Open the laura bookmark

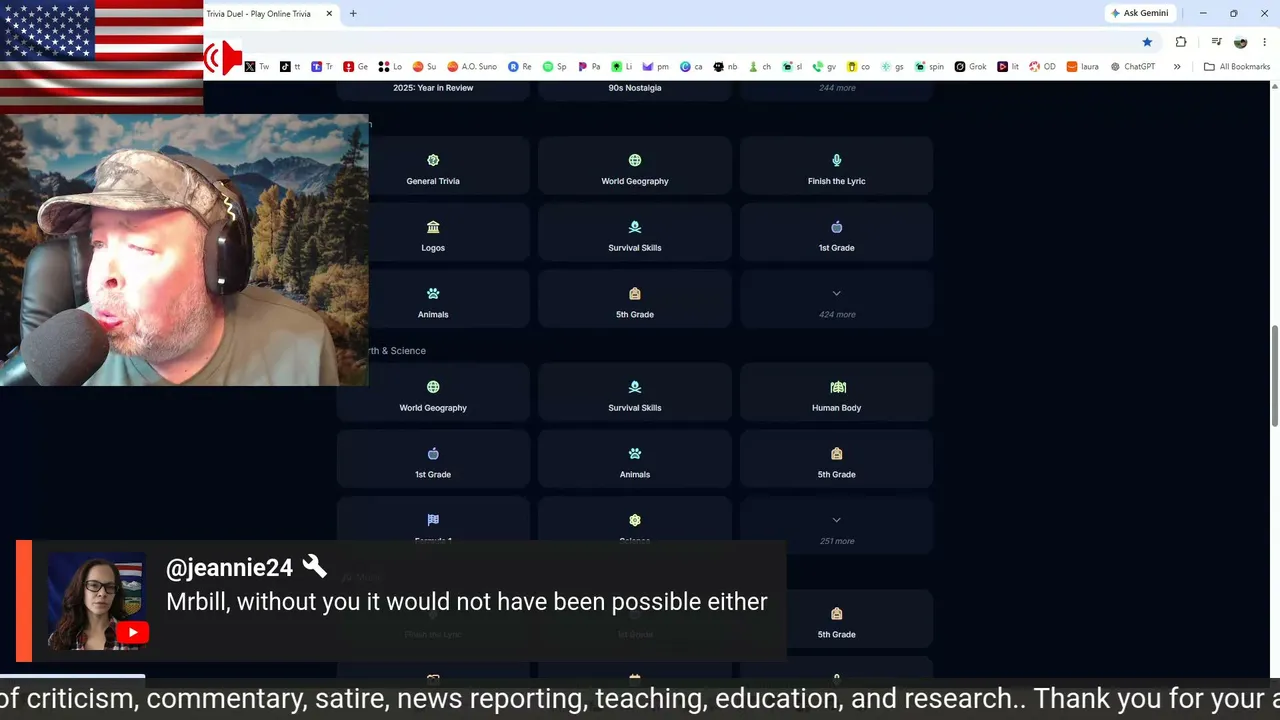(x=1083, y=67)
